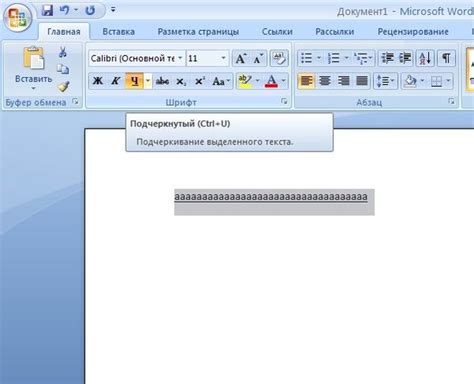
Task: Justify the text
Action: [x=362, y=81]
